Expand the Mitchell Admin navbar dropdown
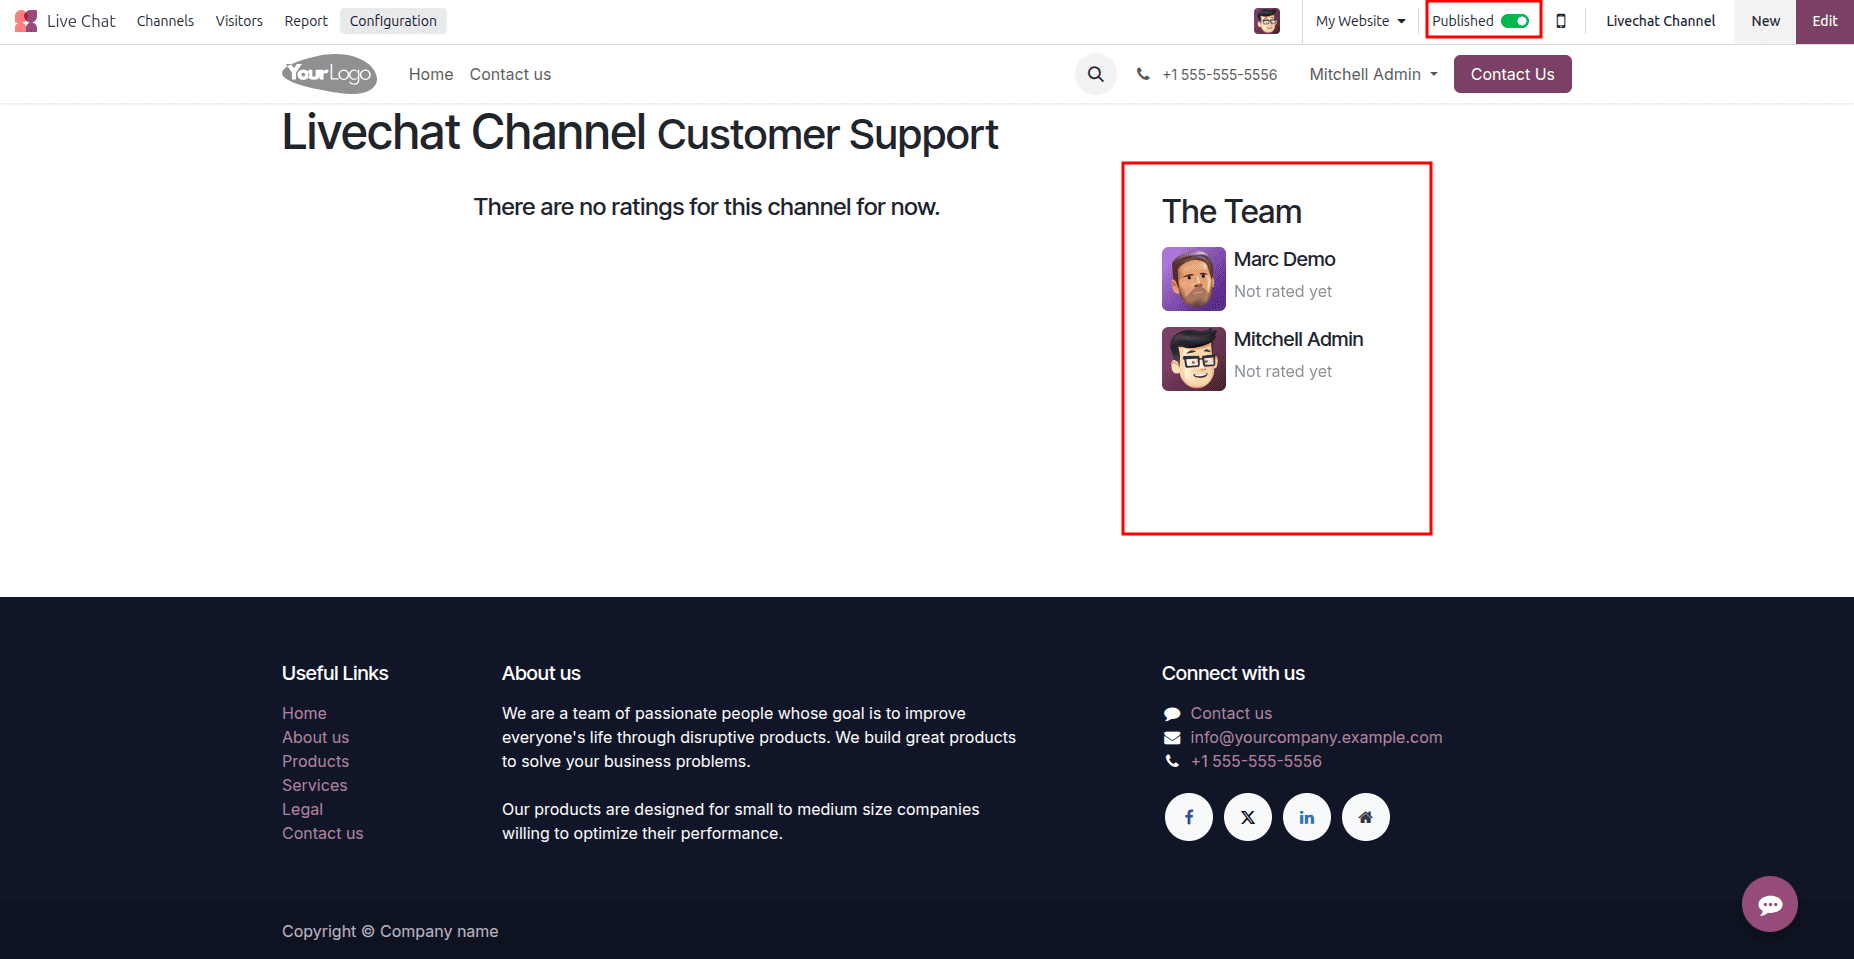The image size is (1854, 959). (x=1372, y=73)
